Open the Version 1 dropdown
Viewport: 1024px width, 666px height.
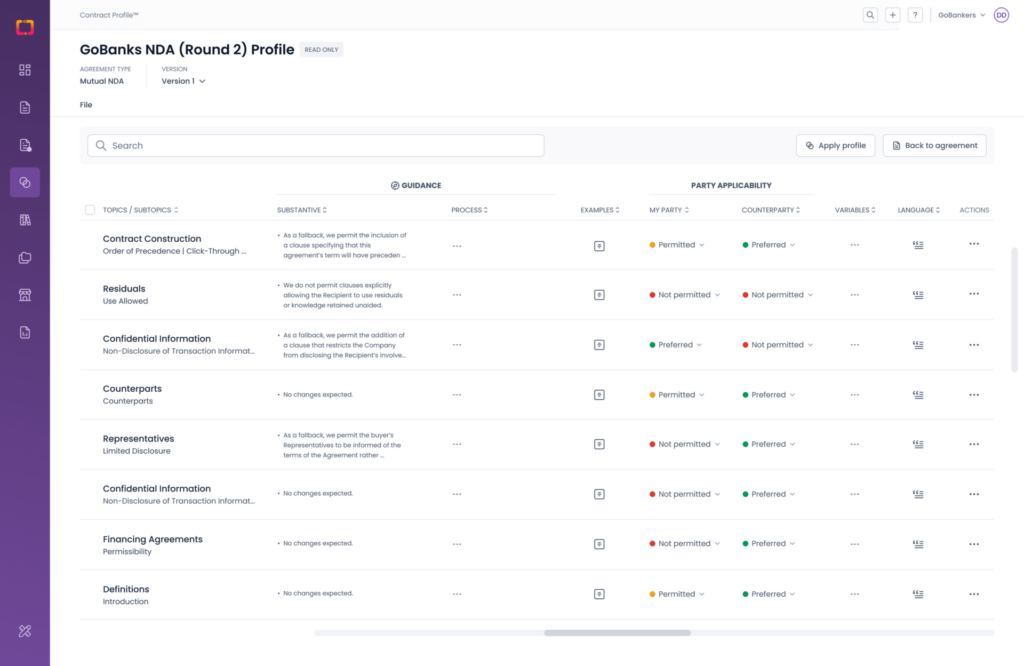coord(183,81)
